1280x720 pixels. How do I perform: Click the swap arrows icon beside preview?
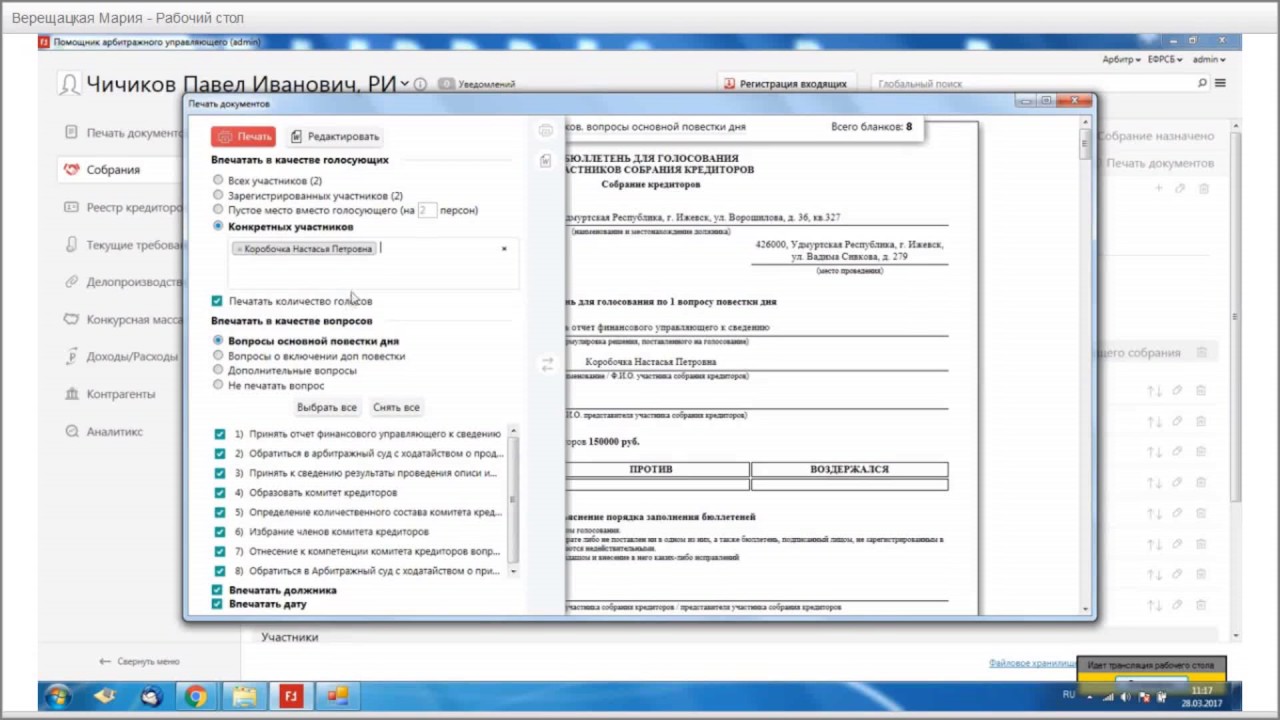(547, 365)
